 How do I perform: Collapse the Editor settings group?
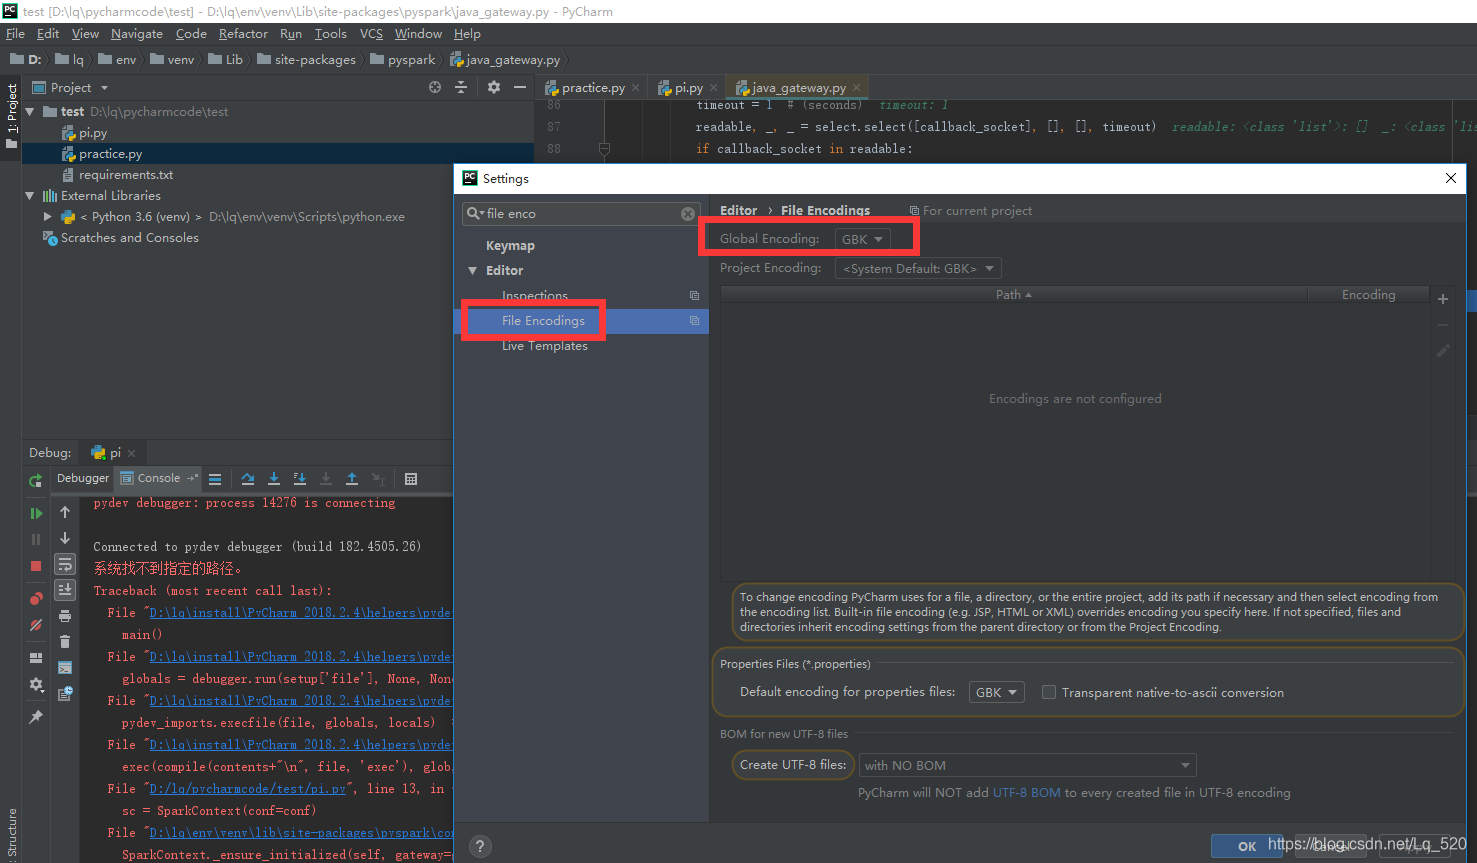point(473,271)
